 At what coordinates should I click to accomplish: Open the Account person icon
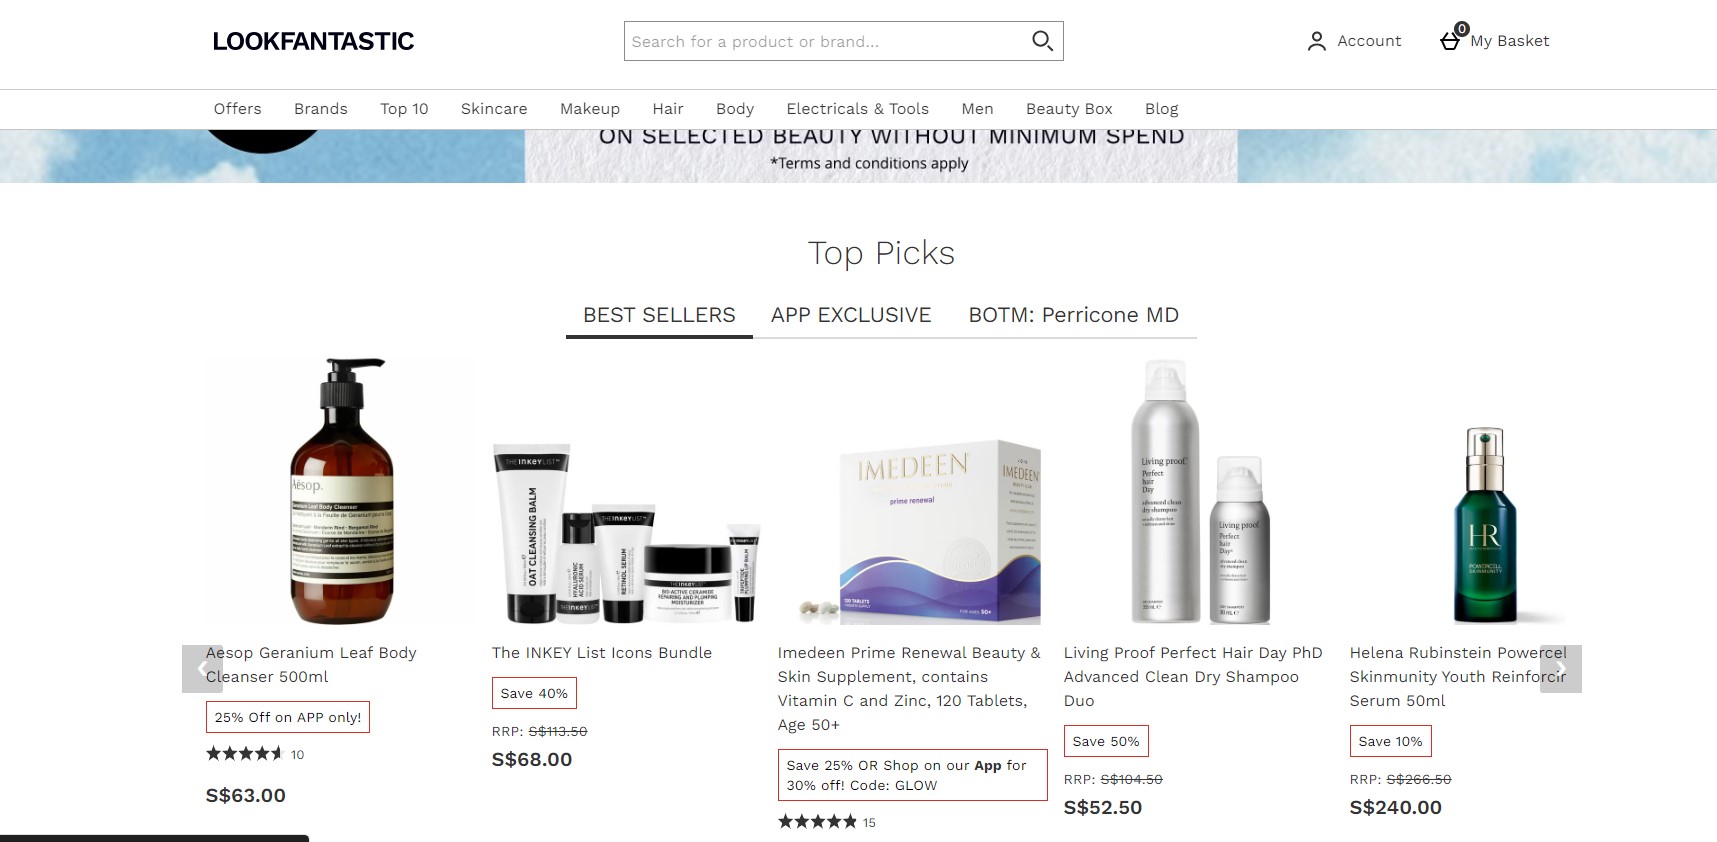(1316, 41)
